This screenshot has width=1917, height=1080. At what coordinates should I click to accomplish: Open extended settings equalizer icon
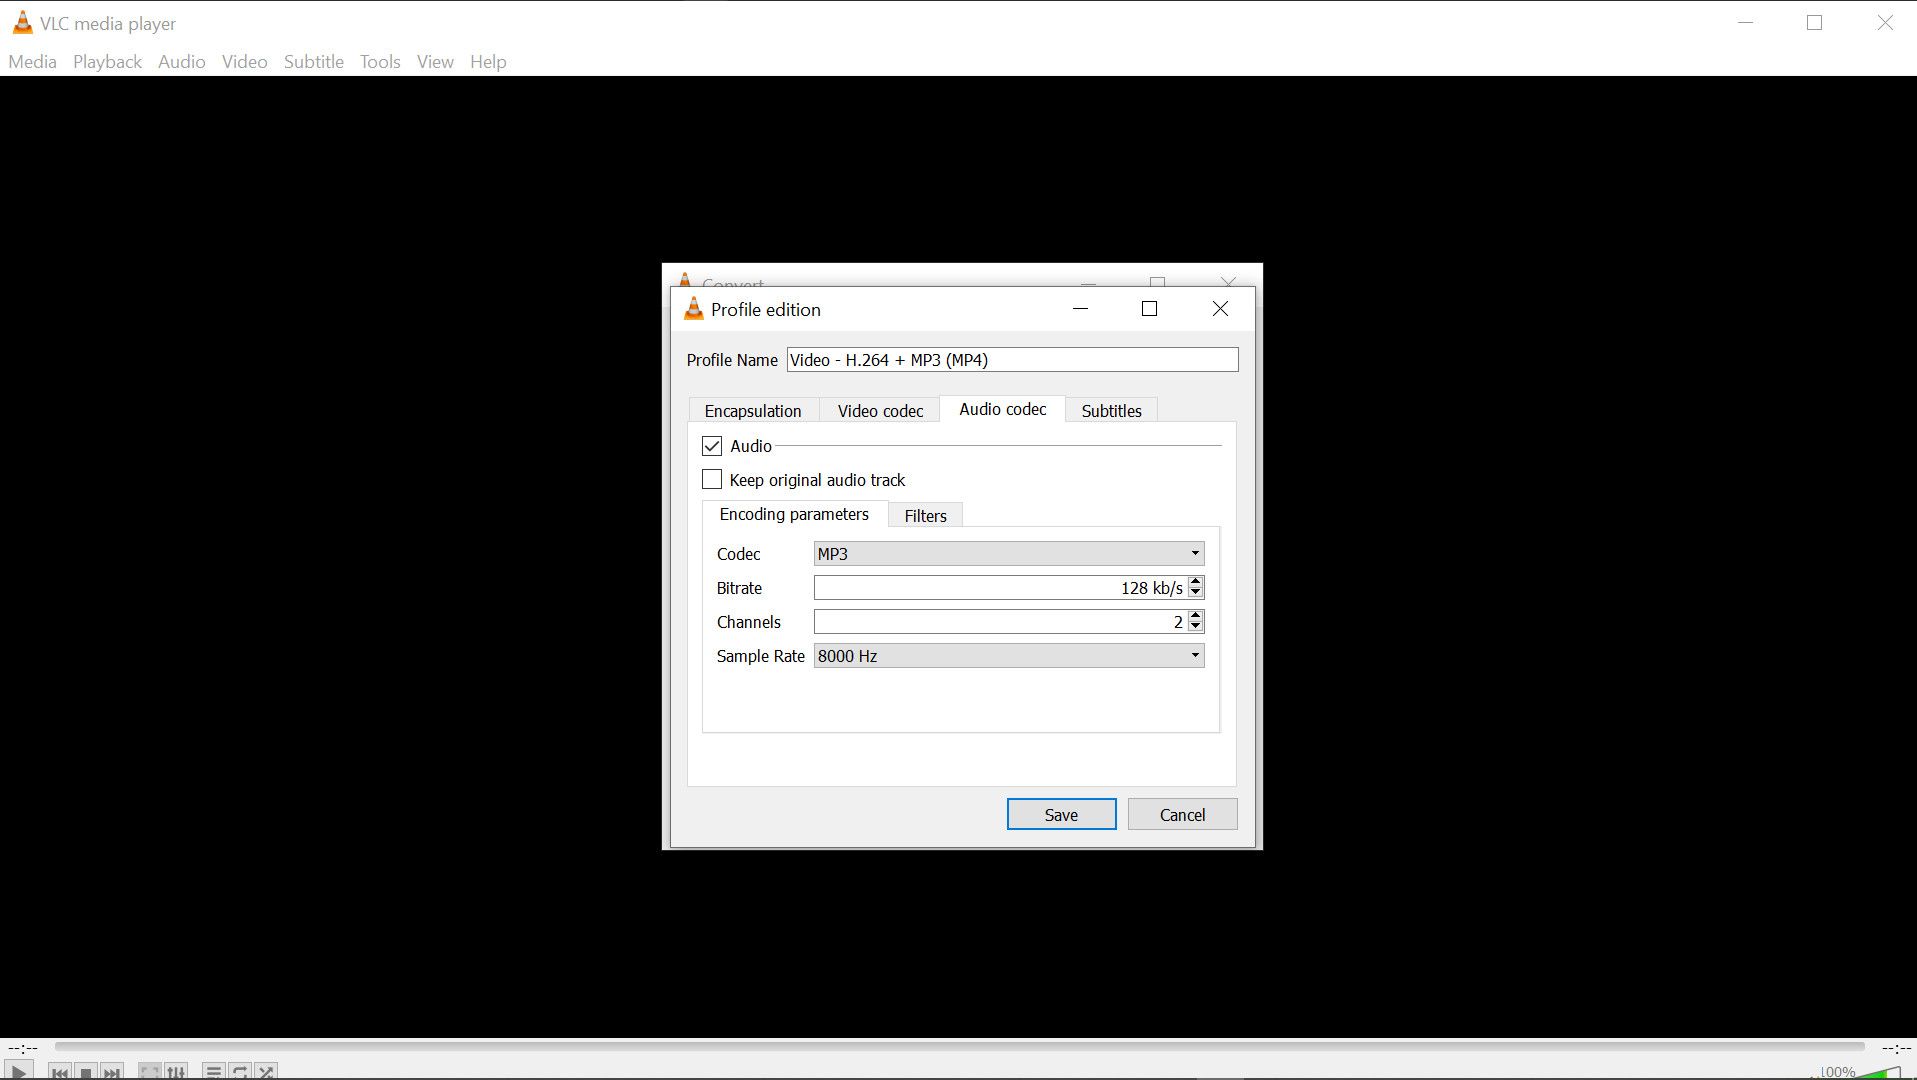[176, 1071]
